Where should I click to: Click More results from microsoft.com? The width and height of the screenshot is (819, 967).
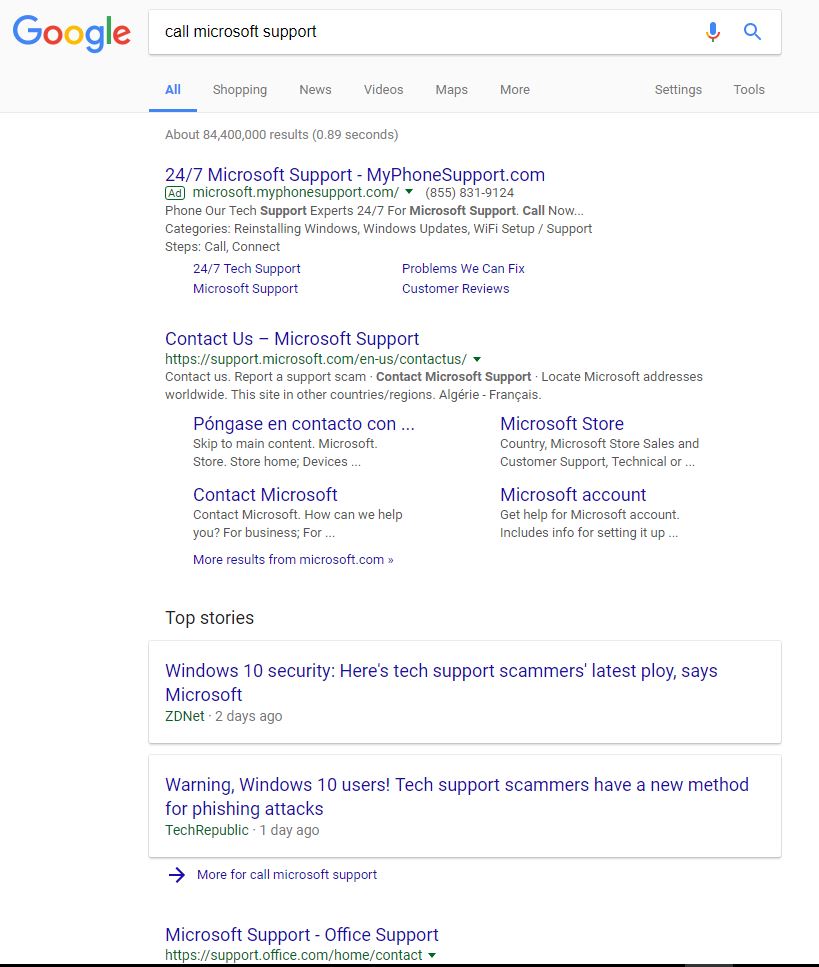[294, 559]
